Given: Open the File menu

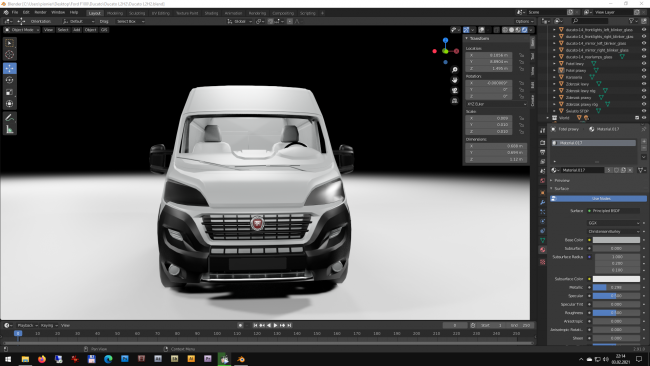Looking at the screenshot, I should pyautogui.click(x=15, y=12).
